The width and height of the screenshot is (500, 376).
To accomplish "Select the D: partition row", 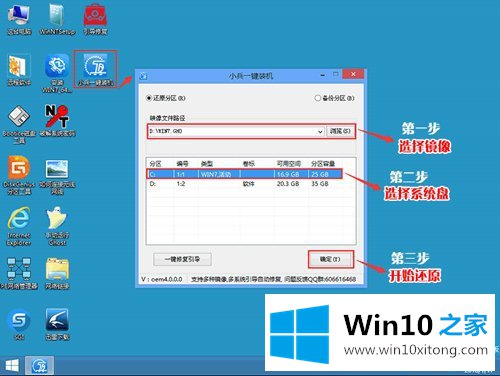I will (x=244, y=184).
